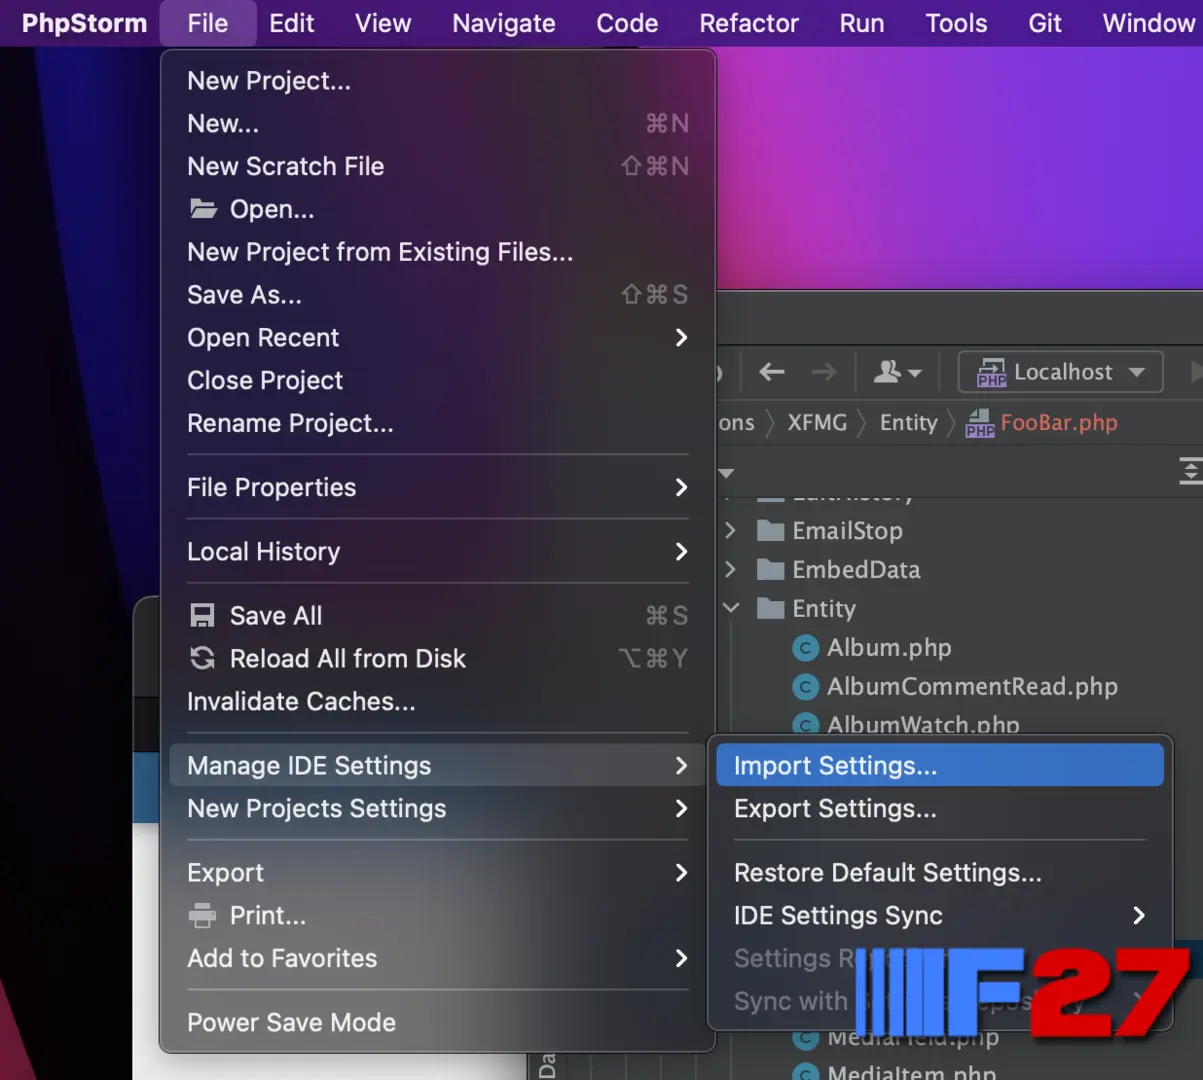
Task: Toggle Power Save Mode
Action: (x=291, y=1022)
